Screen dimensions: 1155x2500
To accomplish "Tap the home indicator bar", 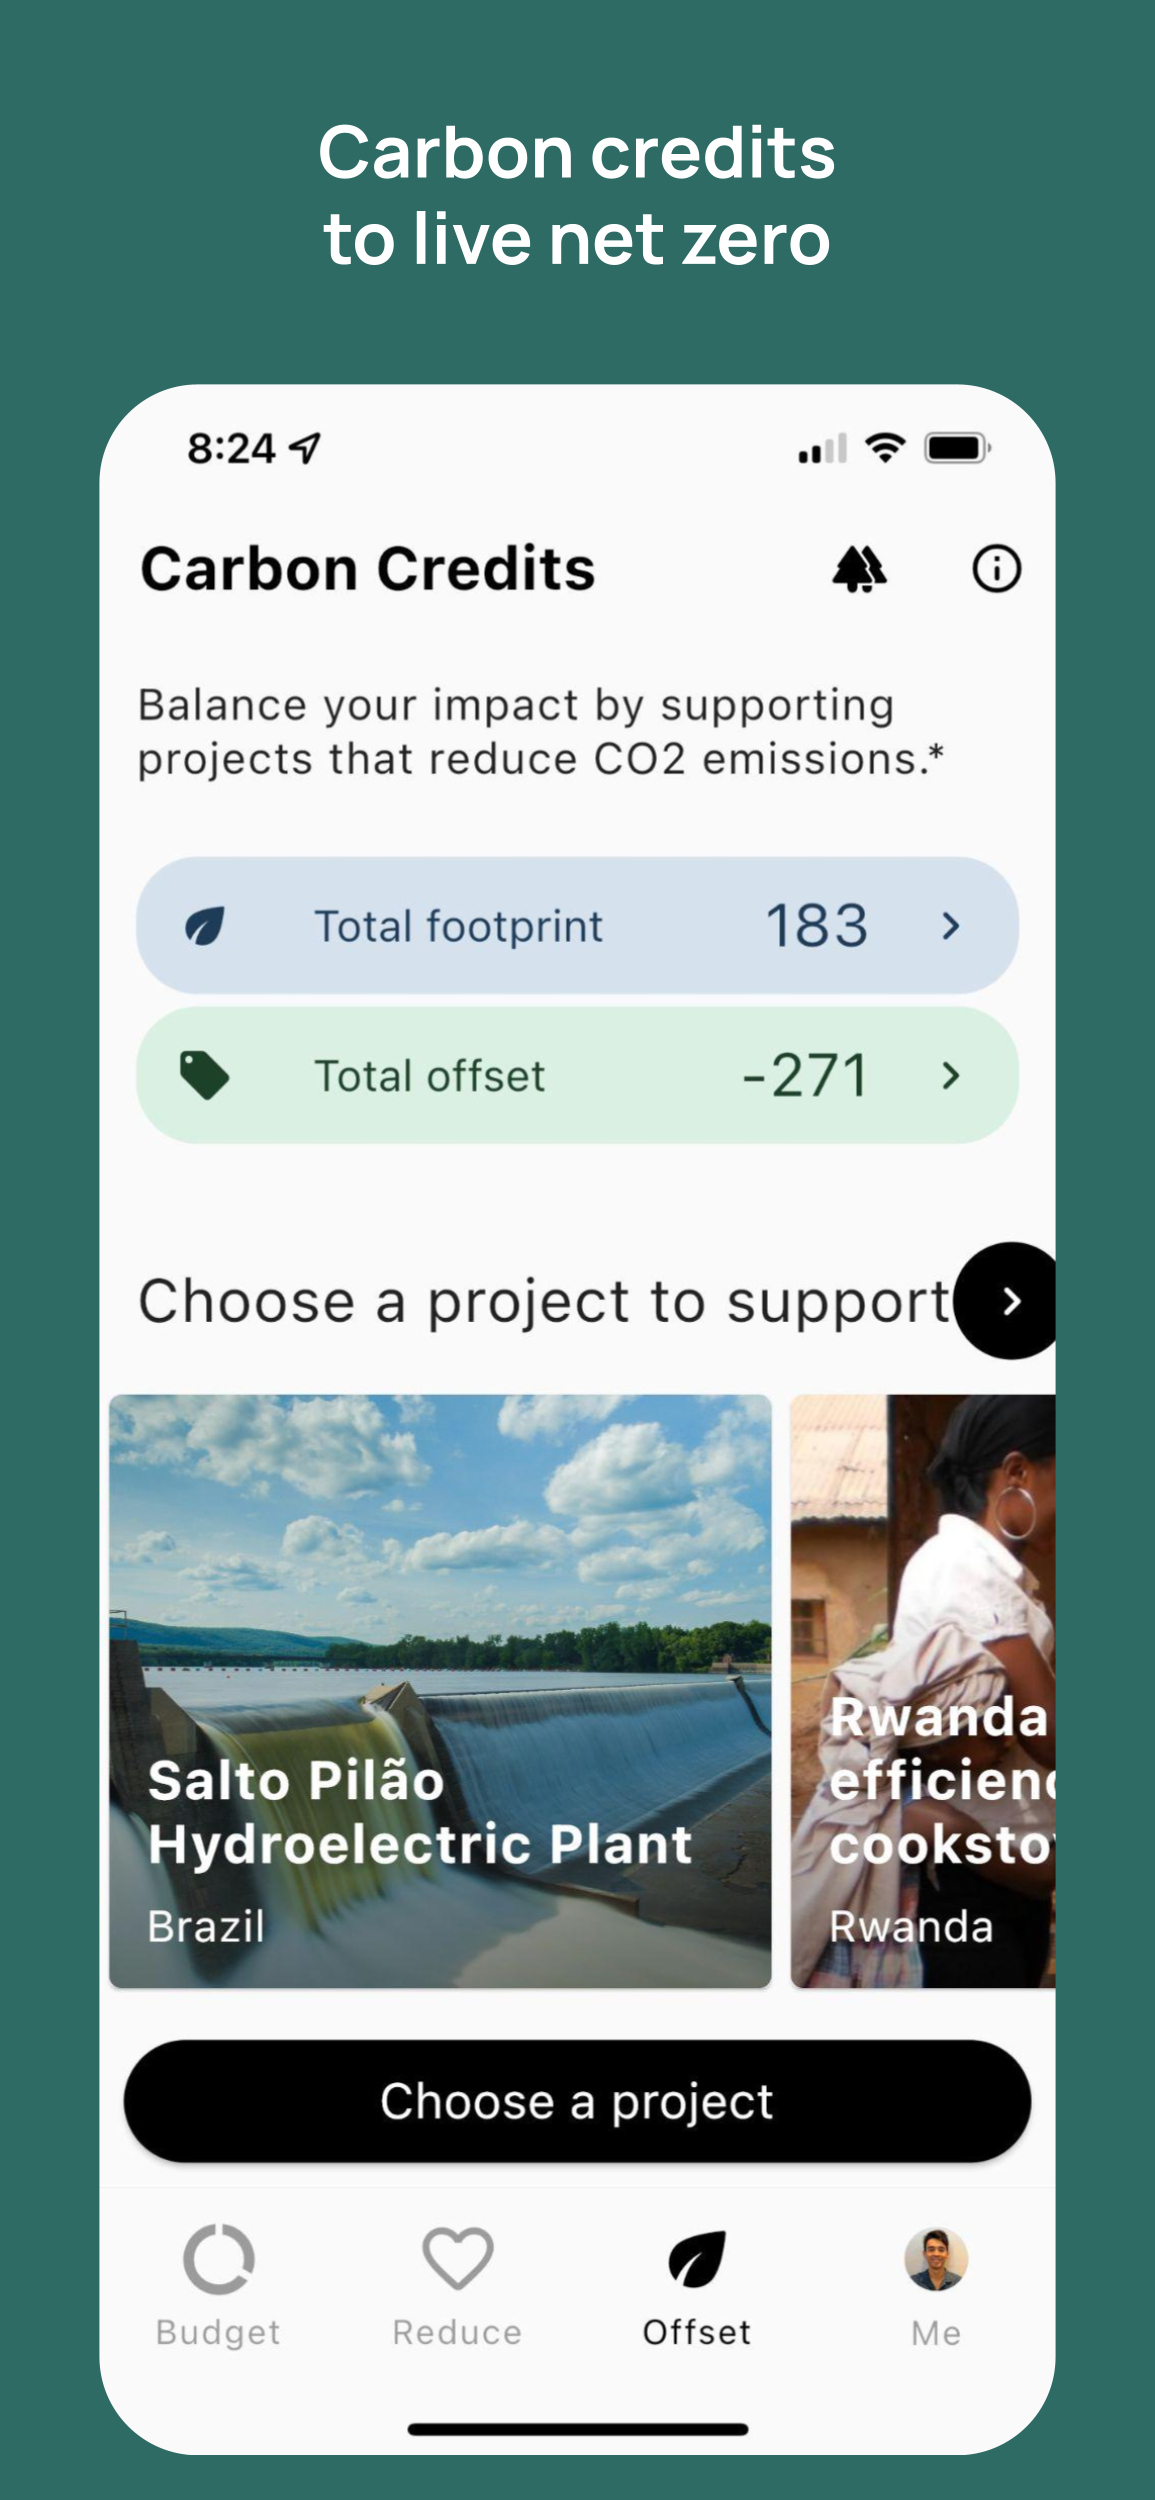I will [578, 2429].
